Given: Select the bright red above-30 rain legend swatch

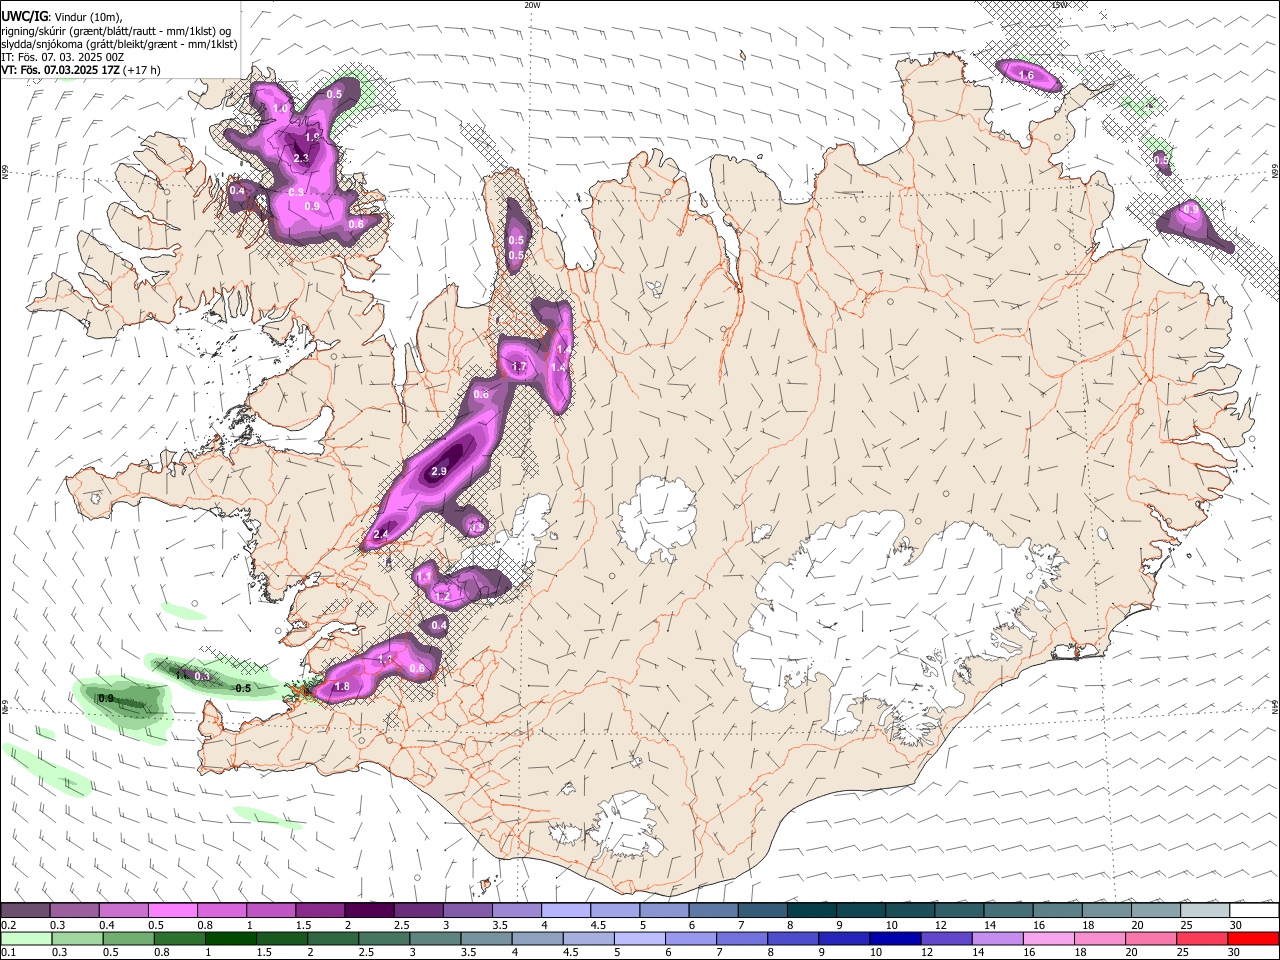Looking at the screenshot, I should point(1253,938).
